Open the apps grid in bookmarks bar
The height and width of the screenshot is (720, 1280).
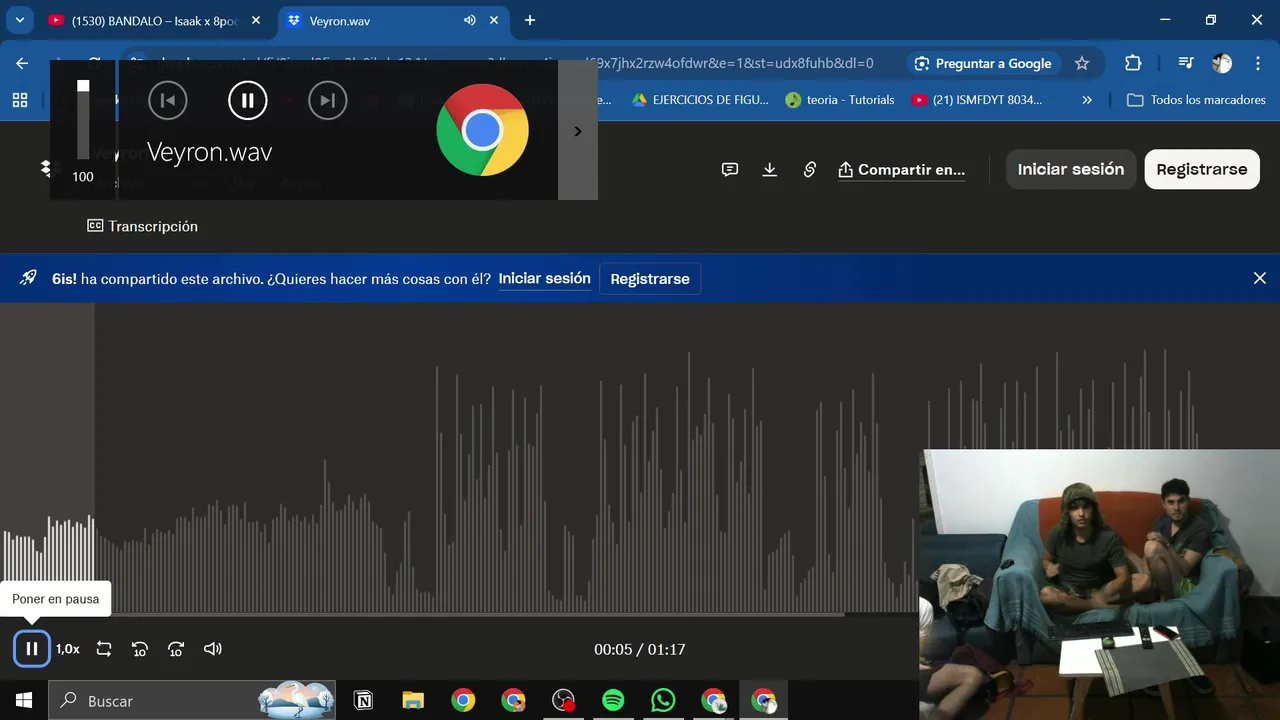coord(20,100)
